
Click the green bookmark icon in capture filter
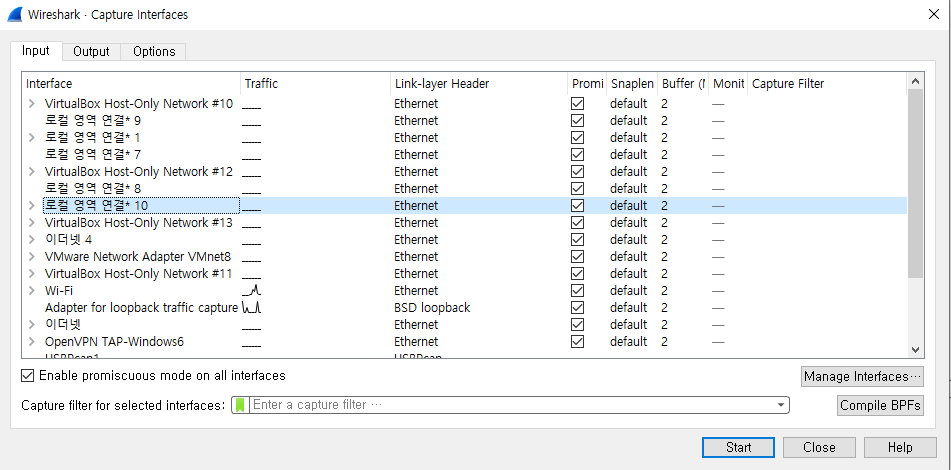pos(240,405)
